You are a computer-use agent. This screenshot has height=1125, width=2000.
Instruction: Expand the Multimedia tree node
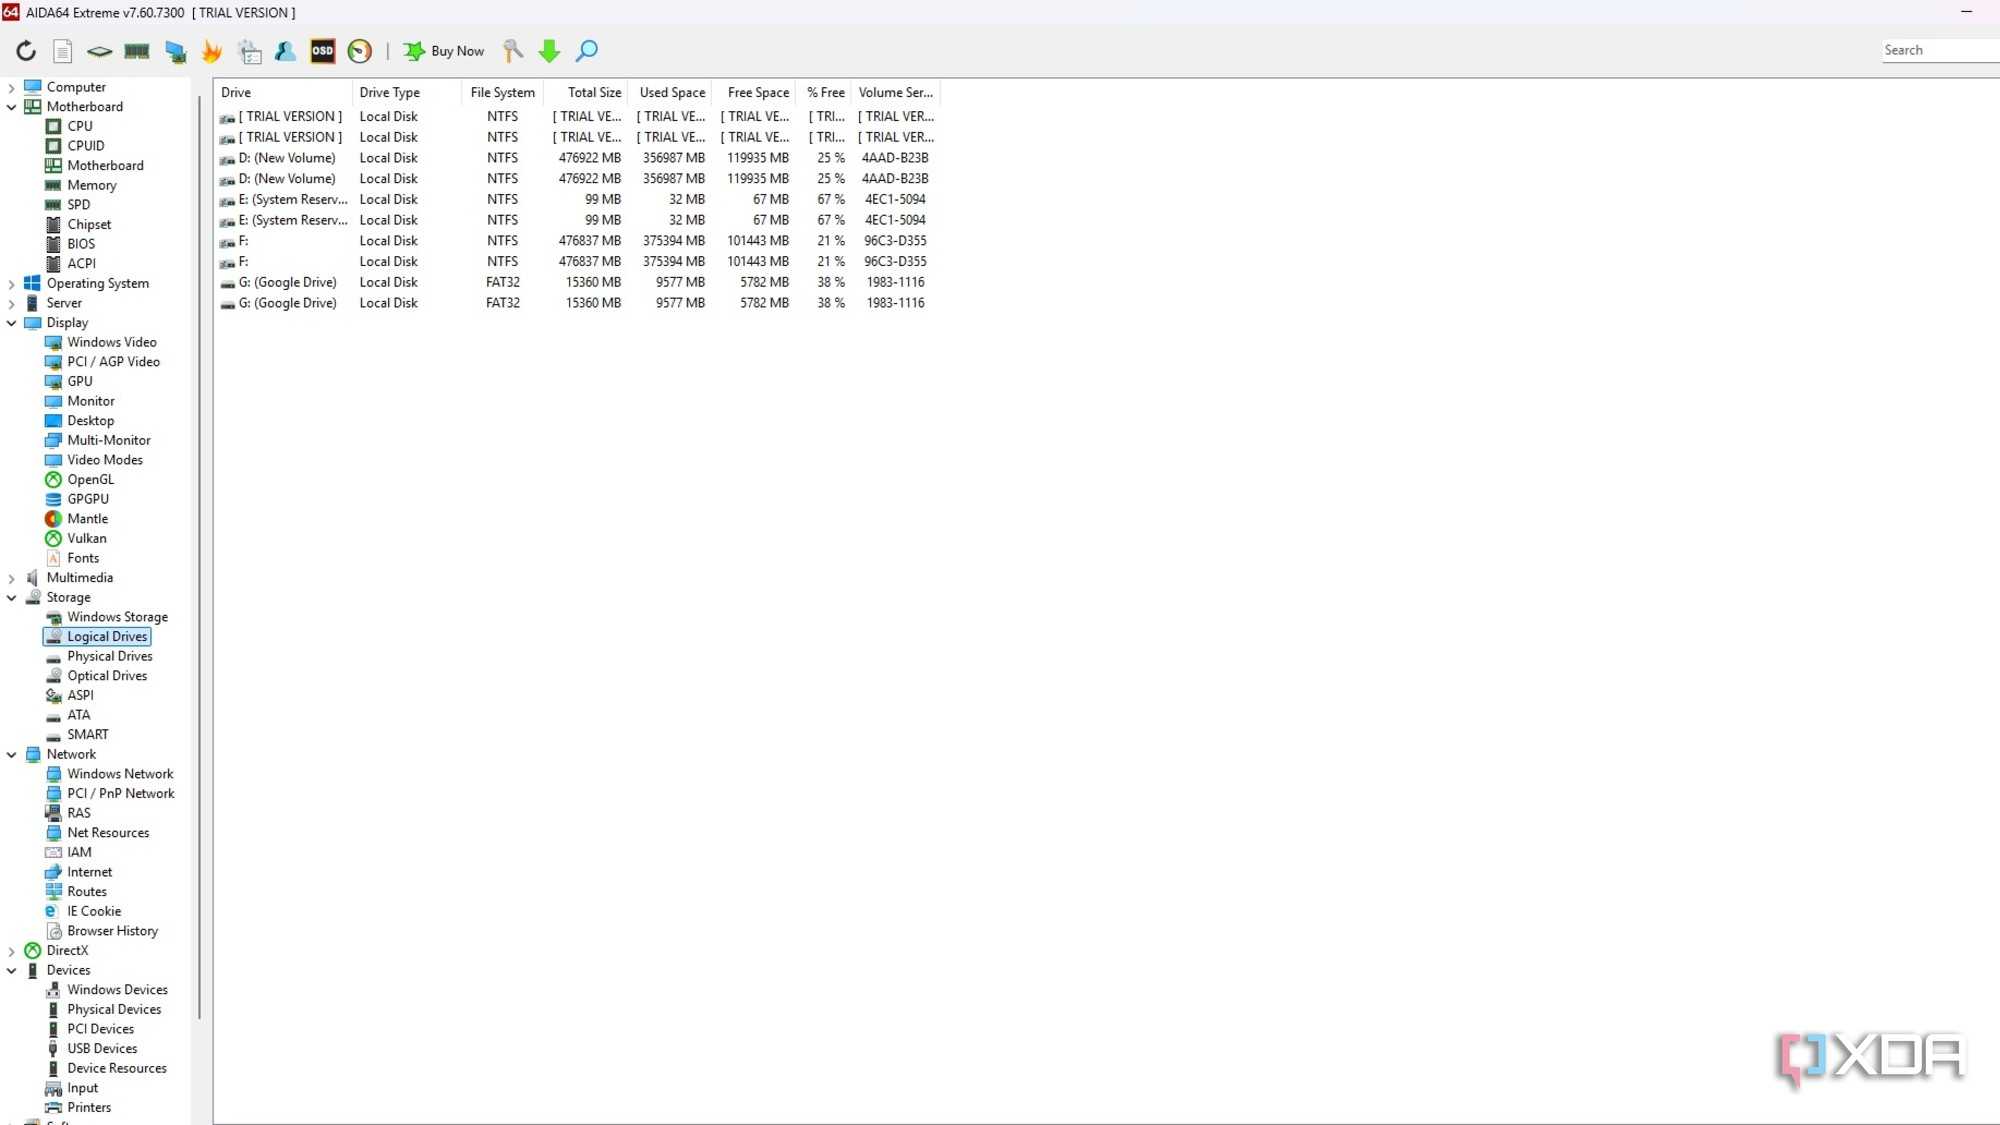click(11, 579)
